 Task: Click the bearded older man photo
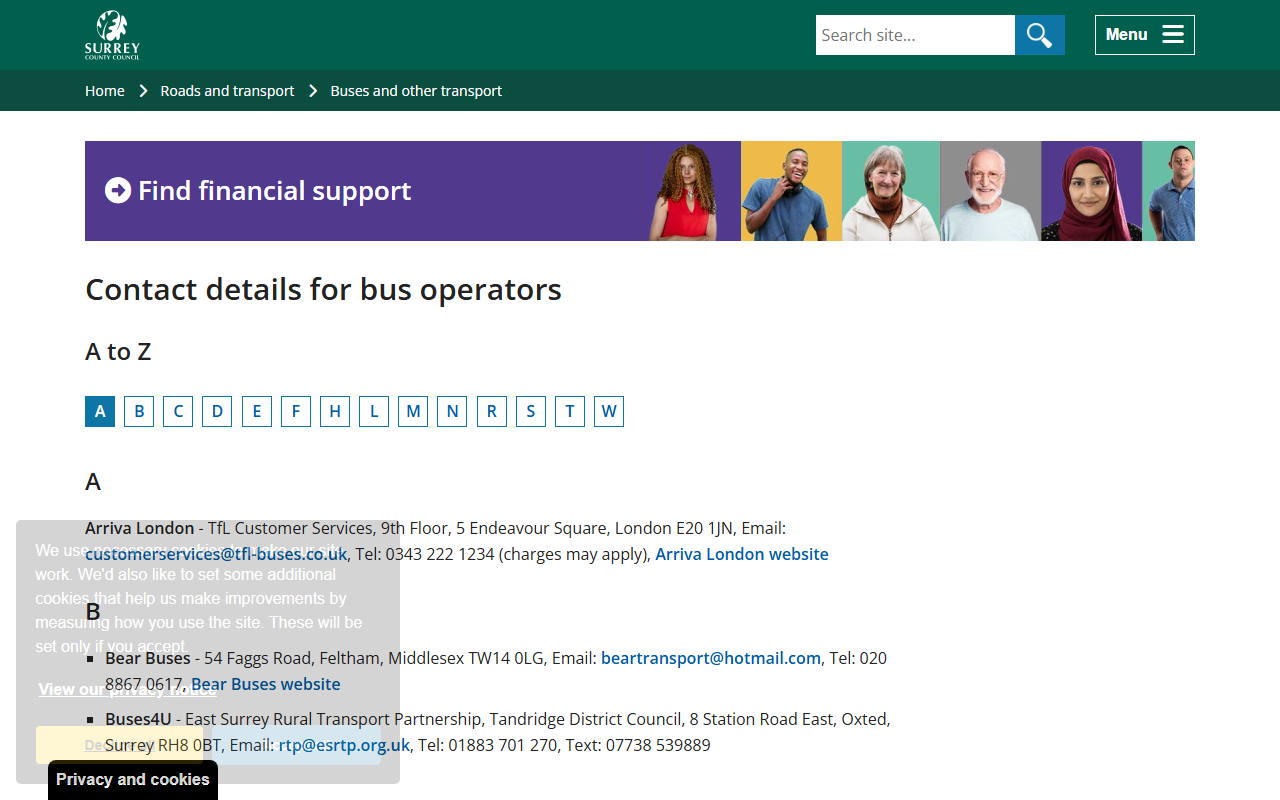(x=990, y=191)
